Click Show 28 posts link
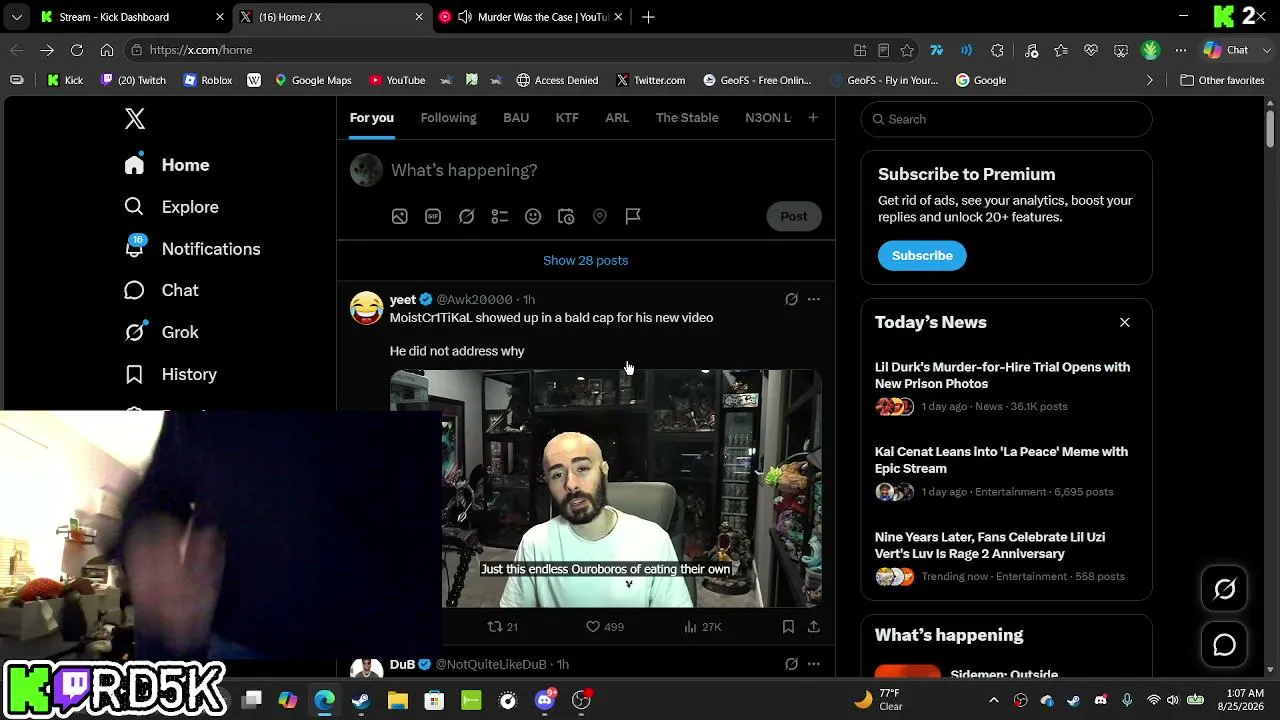The image size is (1280, 720). pos(586,260)
